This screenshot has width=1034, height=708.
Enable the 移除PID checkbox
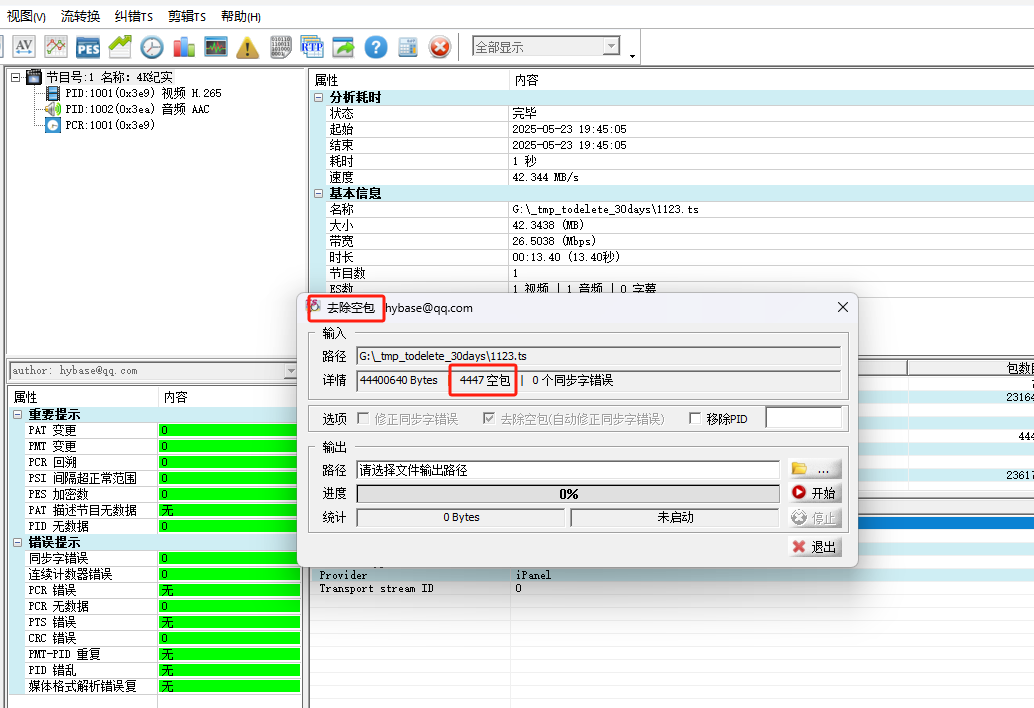[694, 419]
